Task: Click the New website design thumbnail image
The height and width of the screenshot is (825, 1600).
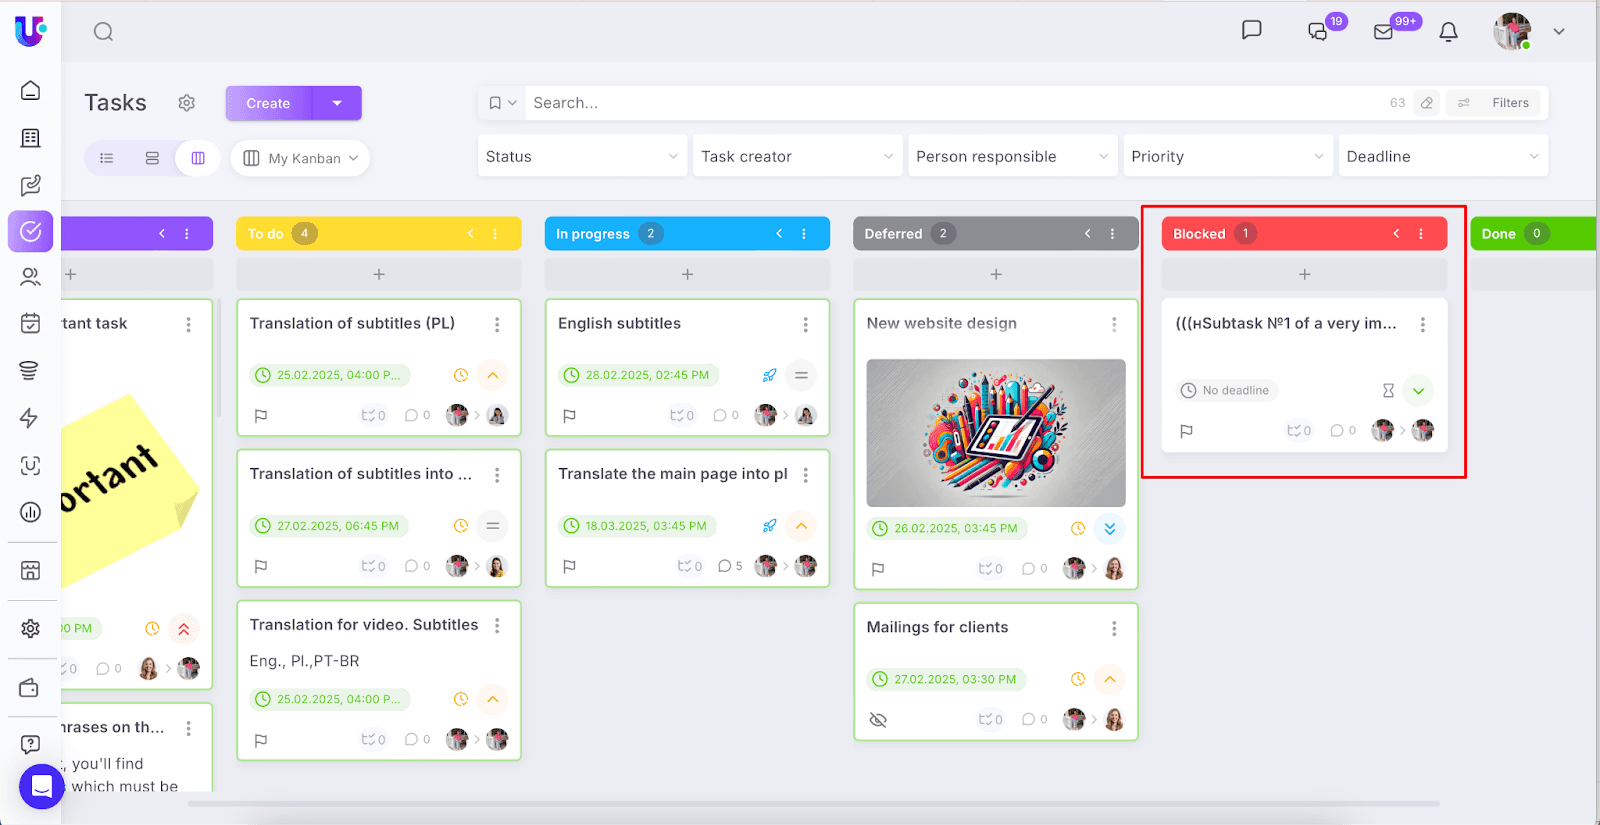Action: click(995, 433)
